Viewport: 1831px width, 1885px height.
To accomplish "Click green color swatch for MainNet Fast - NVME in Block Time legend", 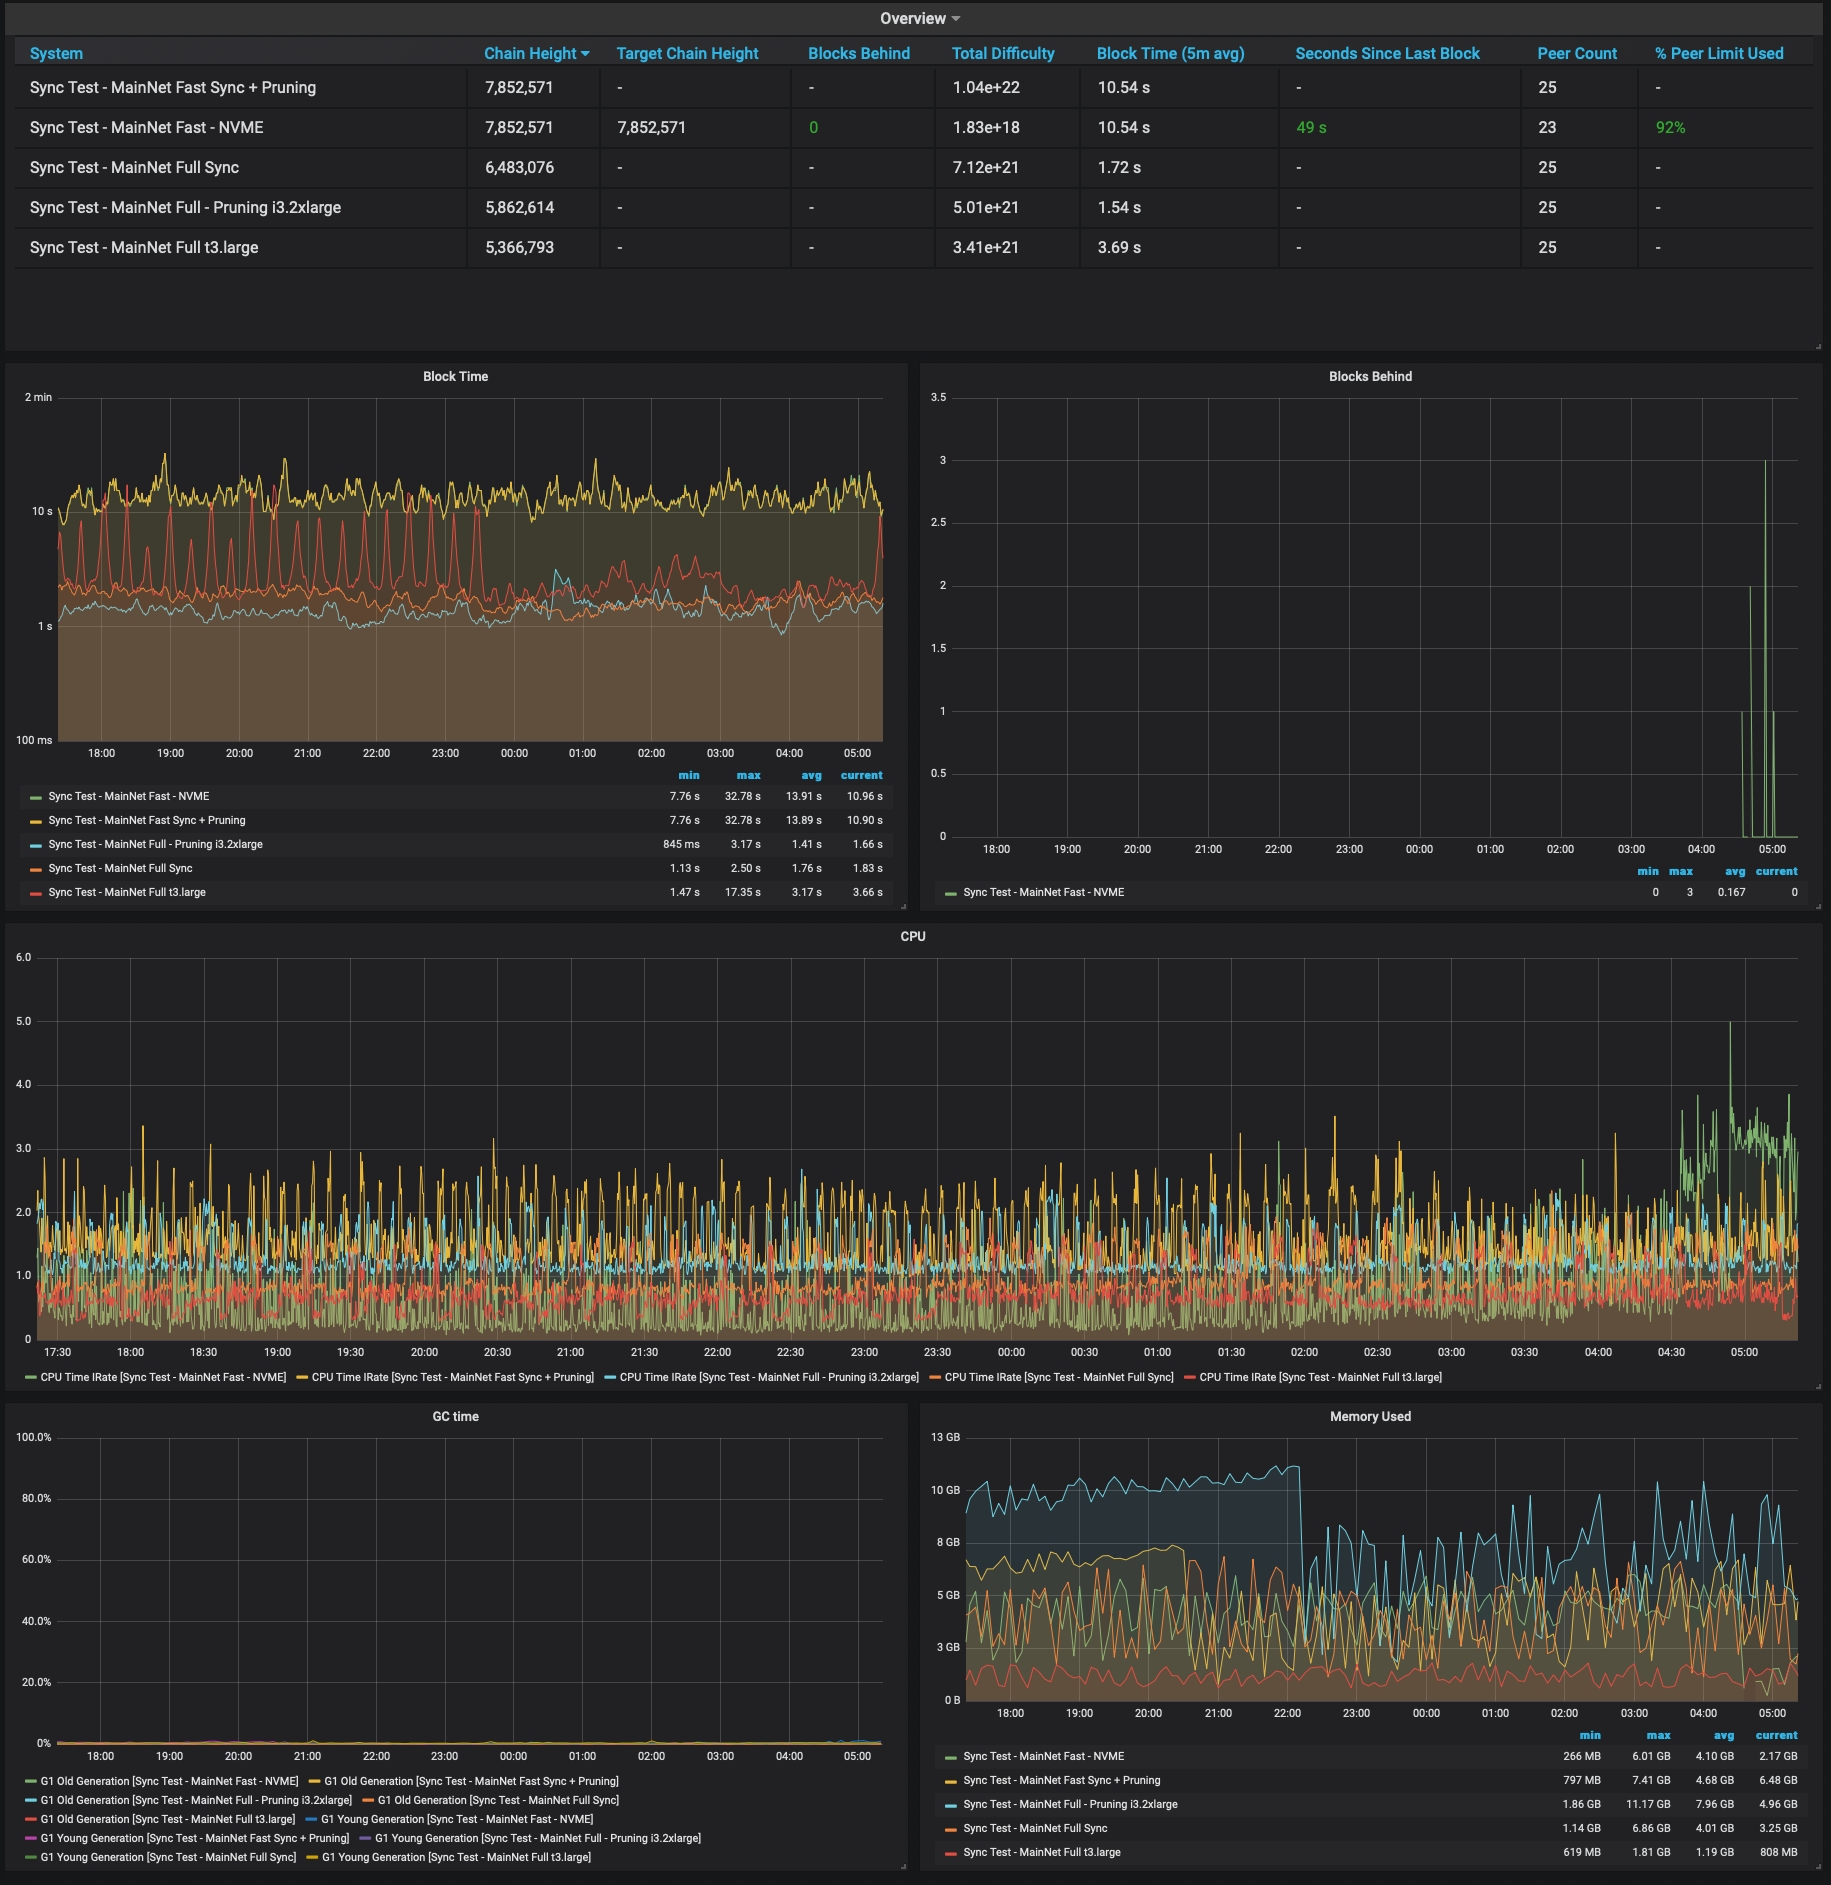I will (36, 798).
